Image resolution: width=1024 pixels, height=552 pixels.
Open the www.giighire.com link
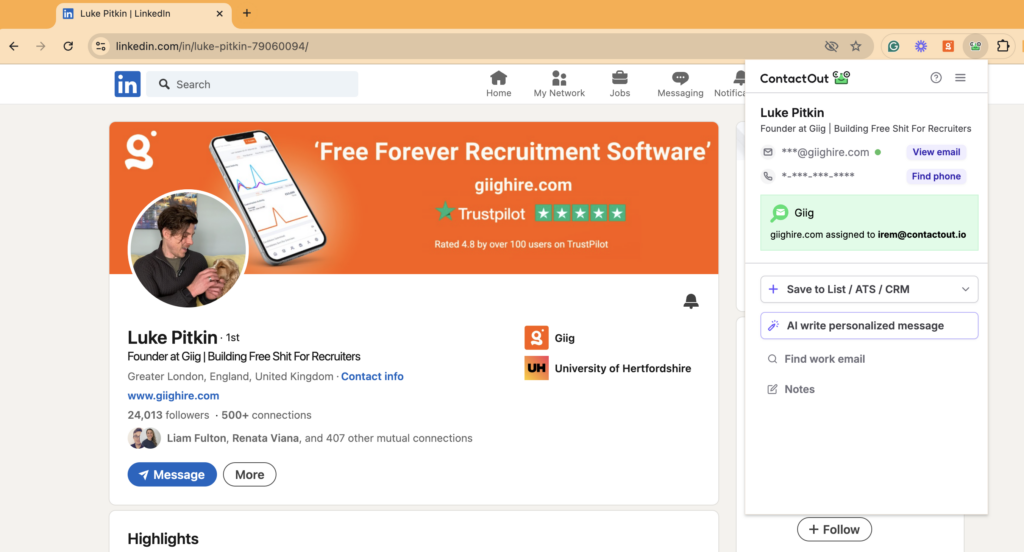coord(173,396)
